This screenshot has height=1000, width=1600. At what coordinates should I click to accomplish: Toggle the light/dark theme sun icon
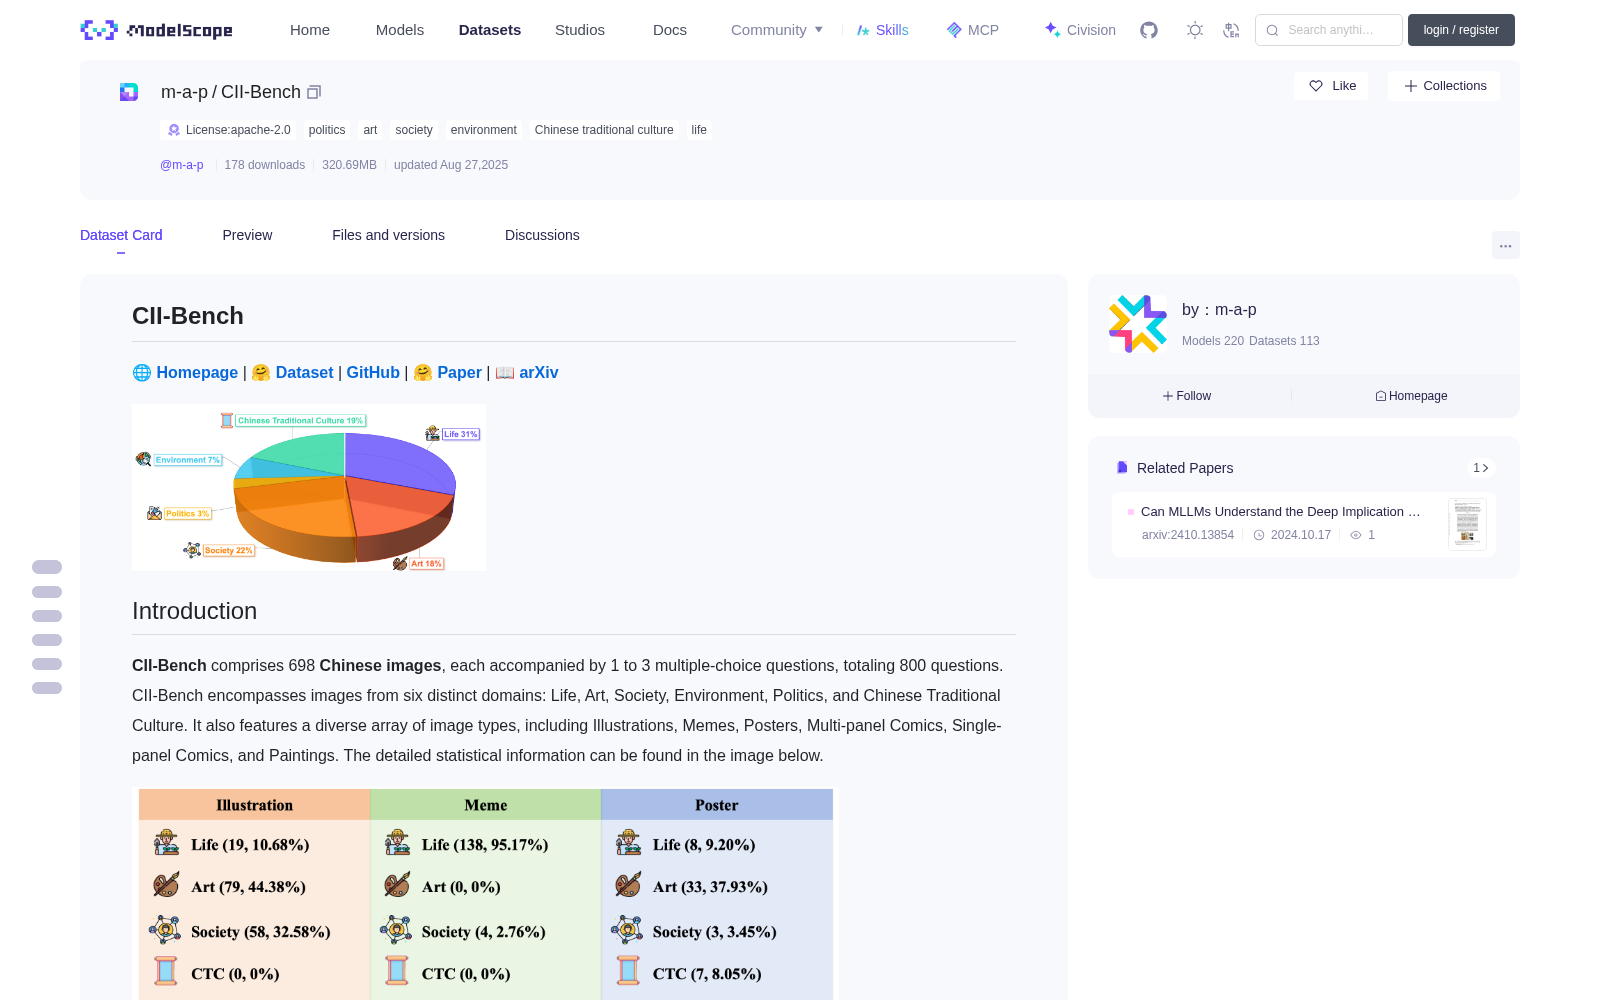click(x=1195, y=30)
